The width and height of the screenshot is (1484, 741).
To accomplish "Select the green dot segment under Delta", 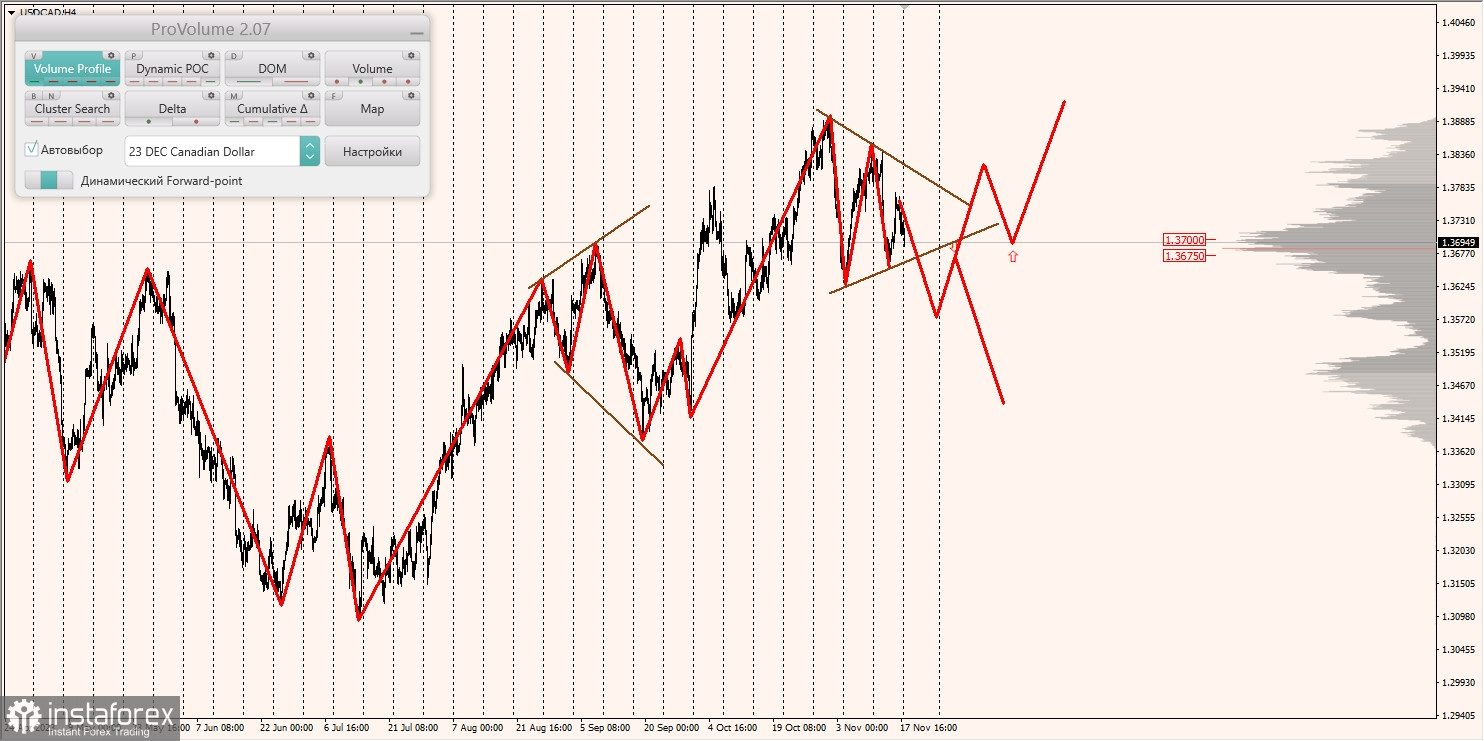I will pos(149,121).
